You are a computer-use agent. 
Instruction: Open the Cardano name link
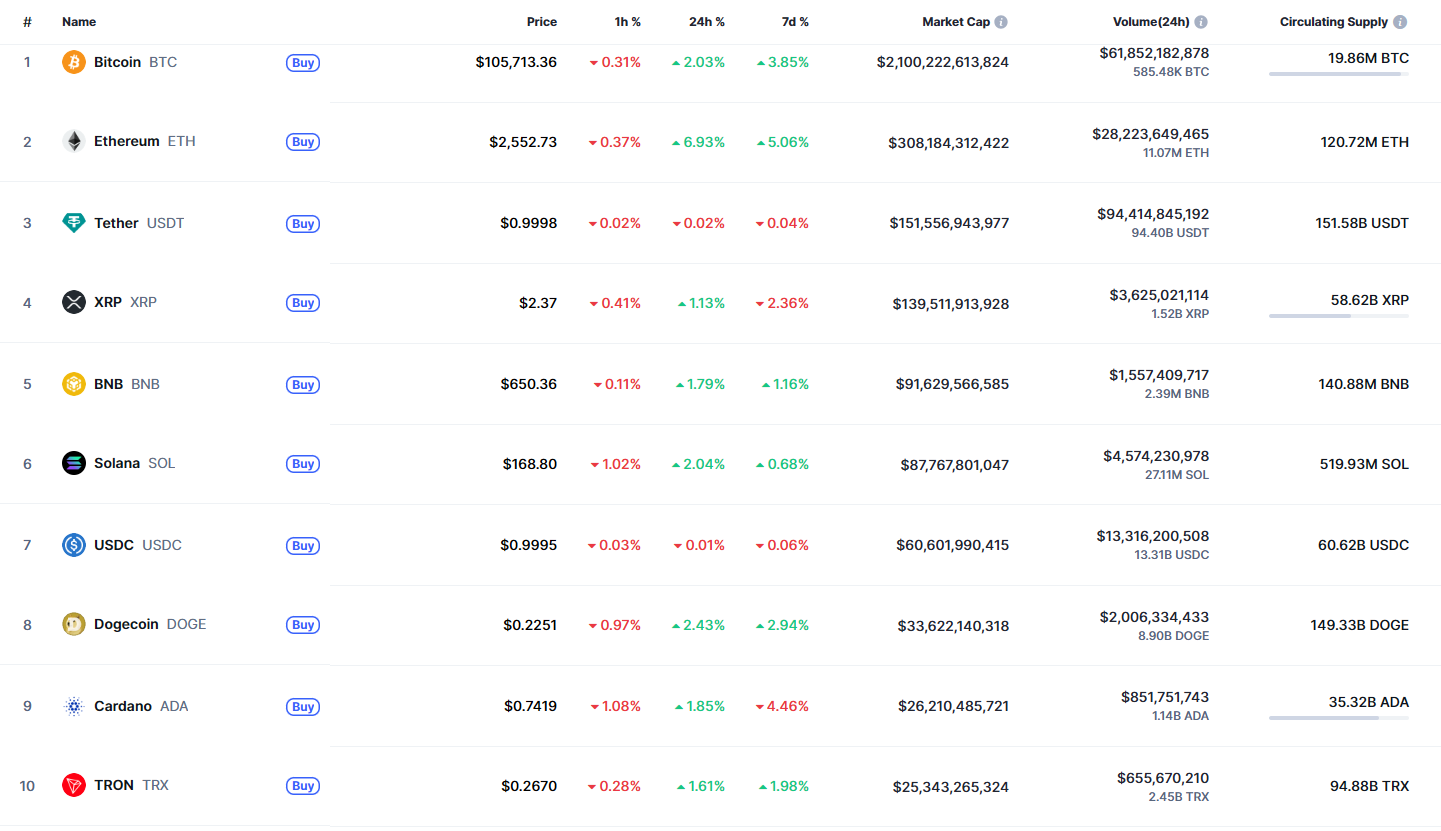[x=123, y=706]
